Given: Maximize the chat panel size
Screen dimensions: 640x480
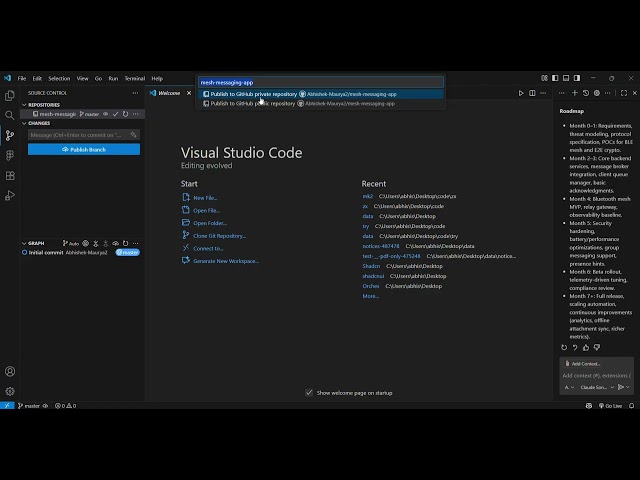Looking at the screenshot, I should [x=624, y=93].
